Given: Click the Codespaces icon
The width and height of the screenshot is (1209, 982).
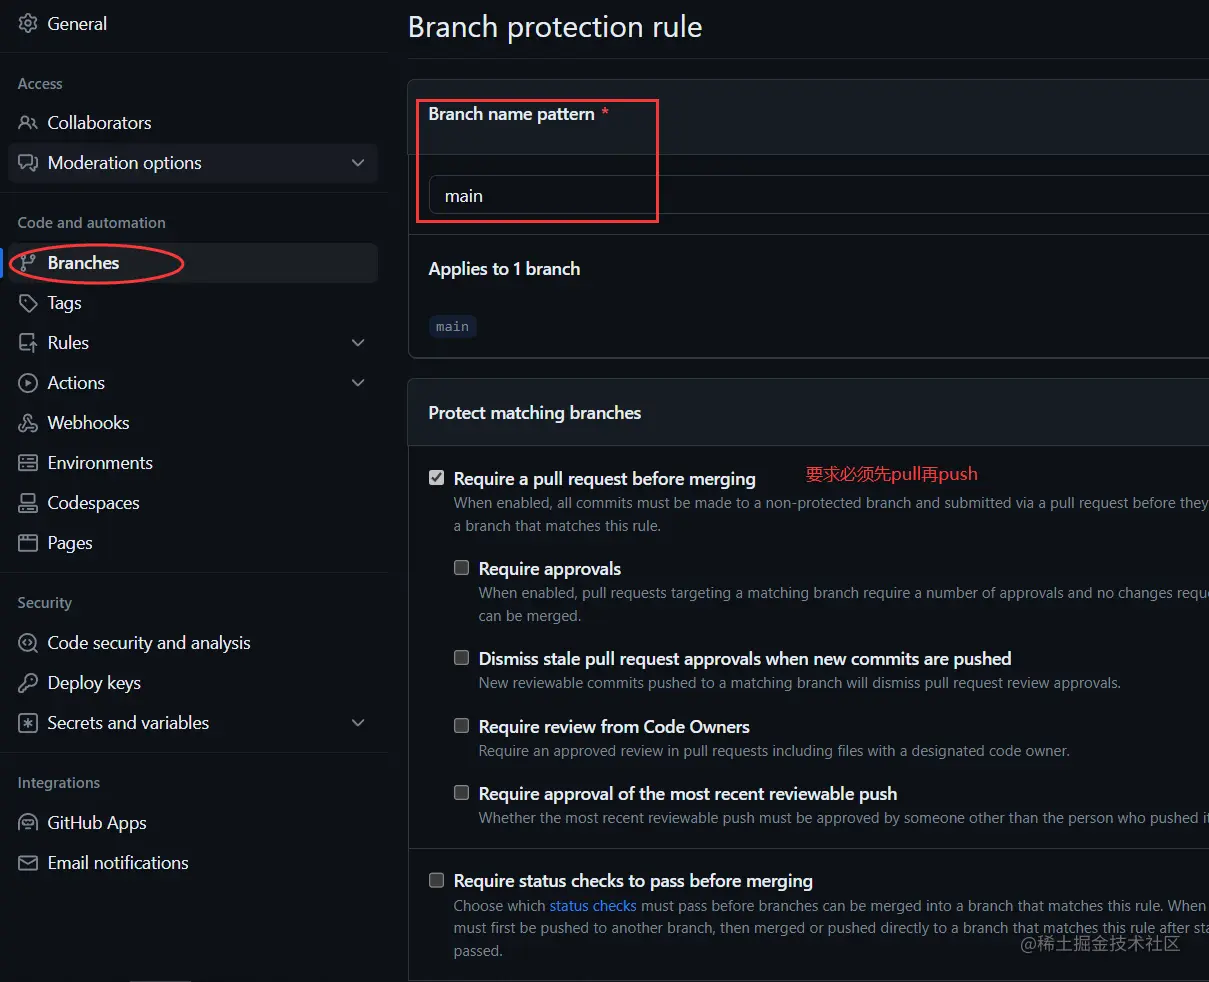Looking at the screenshot, I should 28,503.
